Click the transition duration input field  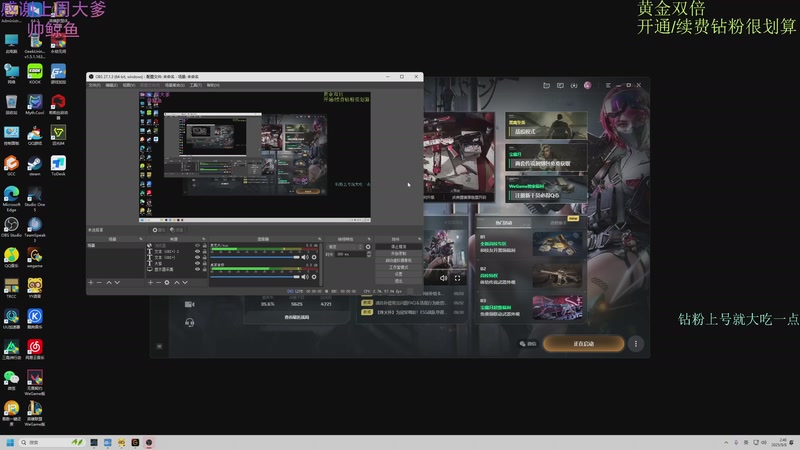[x=349, y=254]
